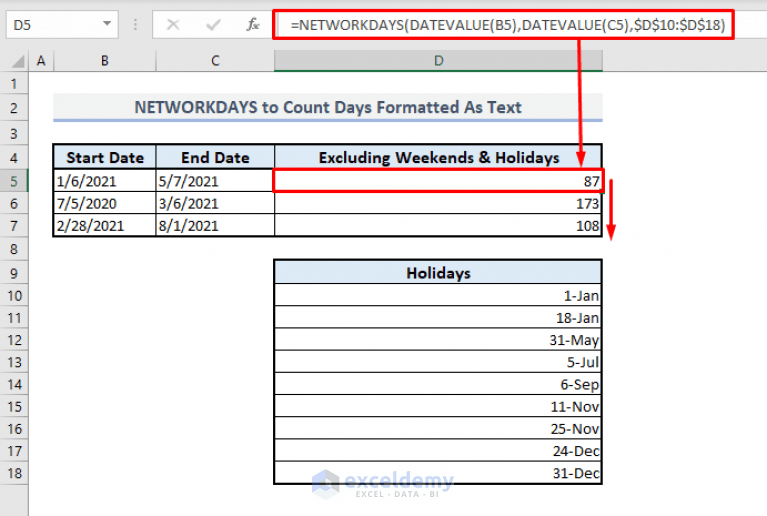Screen dimensions: 767x516
Task: Select row 17 header
Action: (14, 451)
